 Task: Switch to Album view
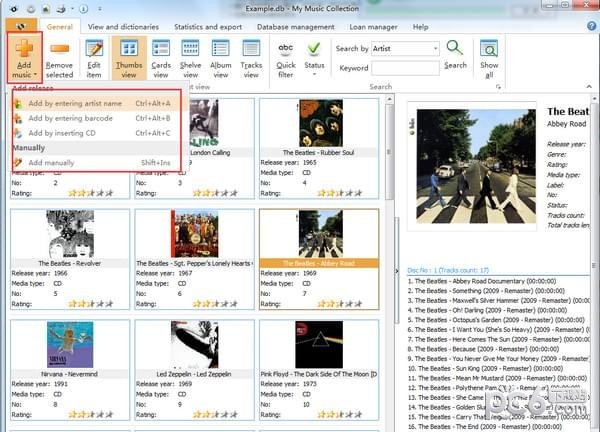[x=221, y=59]
